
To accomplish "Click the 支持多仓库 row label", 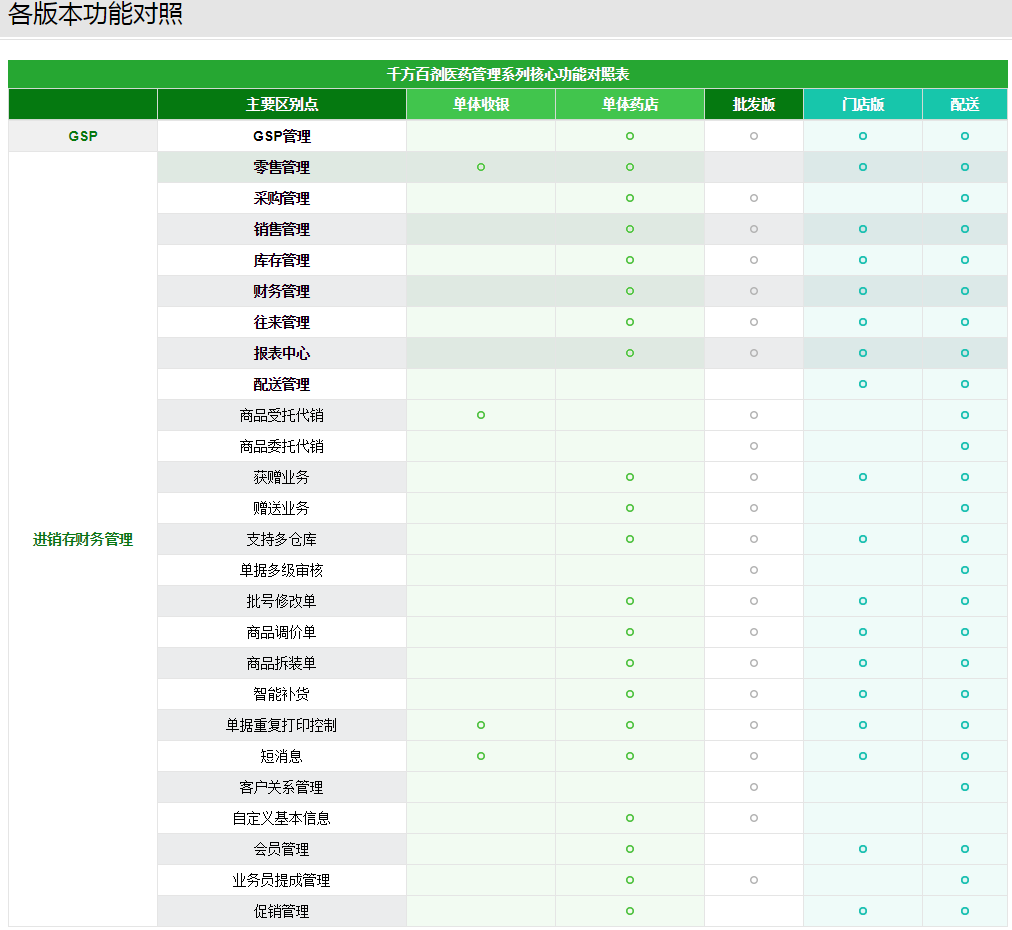I will tap(281, 539).
